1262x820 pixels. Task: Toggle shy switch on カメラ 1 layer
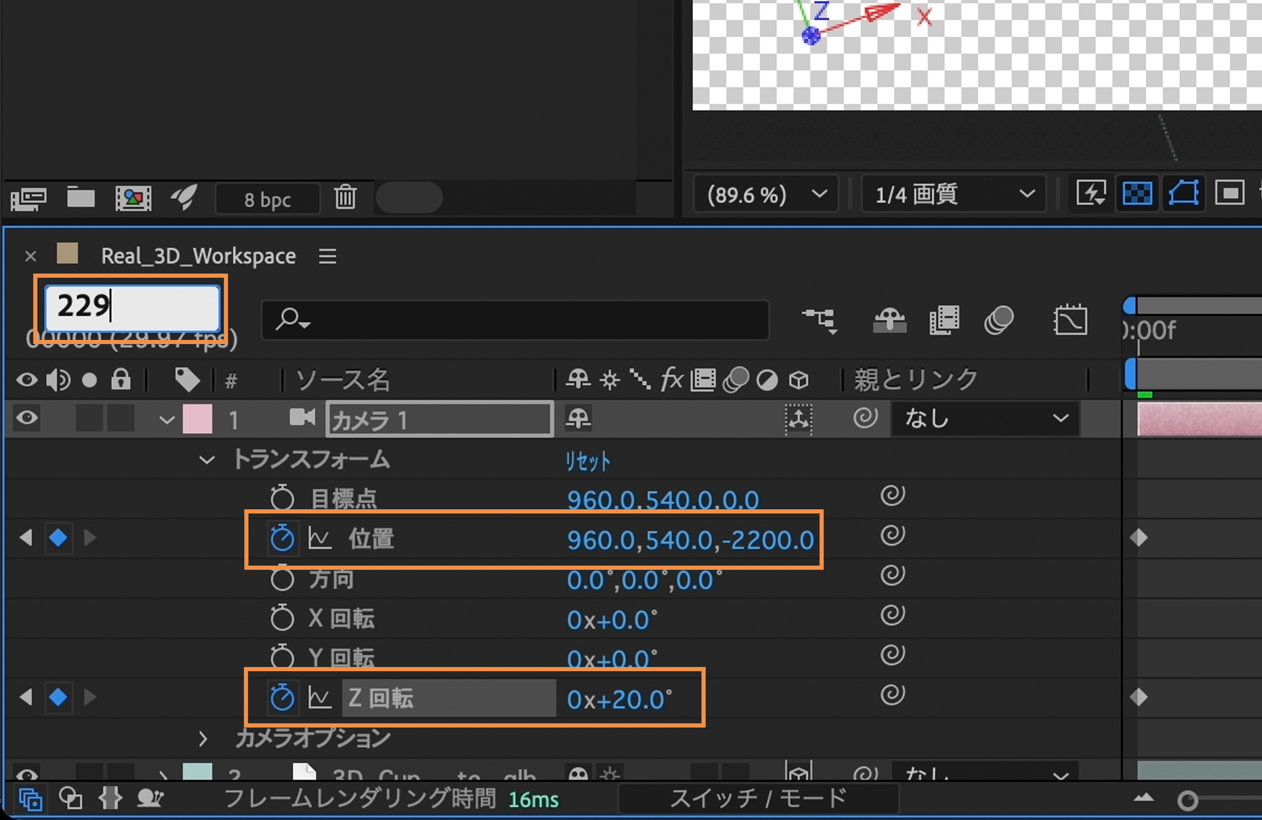pos(578,418)
